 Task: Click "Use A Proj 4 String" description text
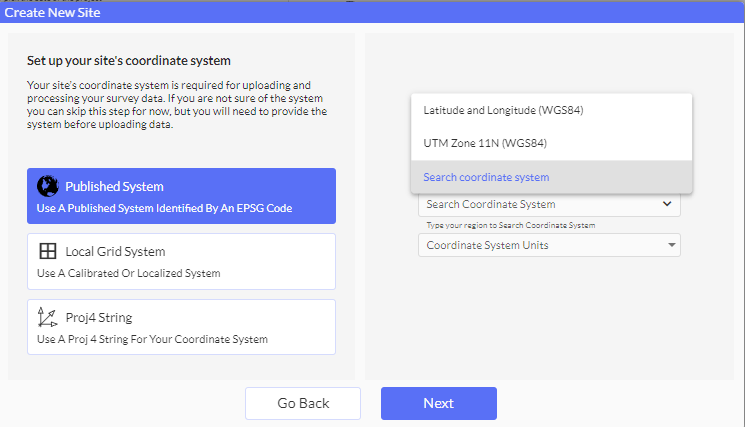pos(152,339)
